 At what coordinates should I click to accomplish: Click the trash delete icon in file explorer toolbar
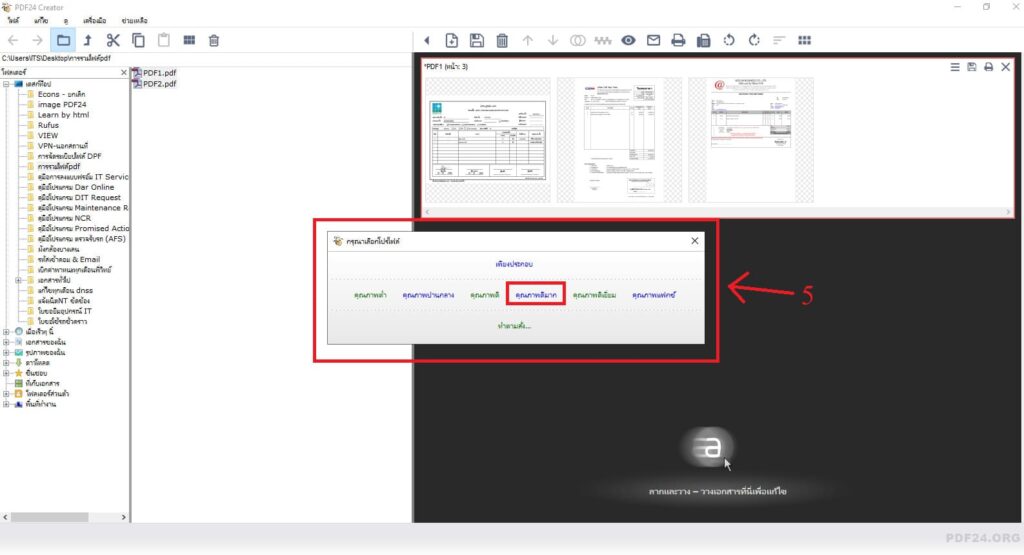click(214, 40)
